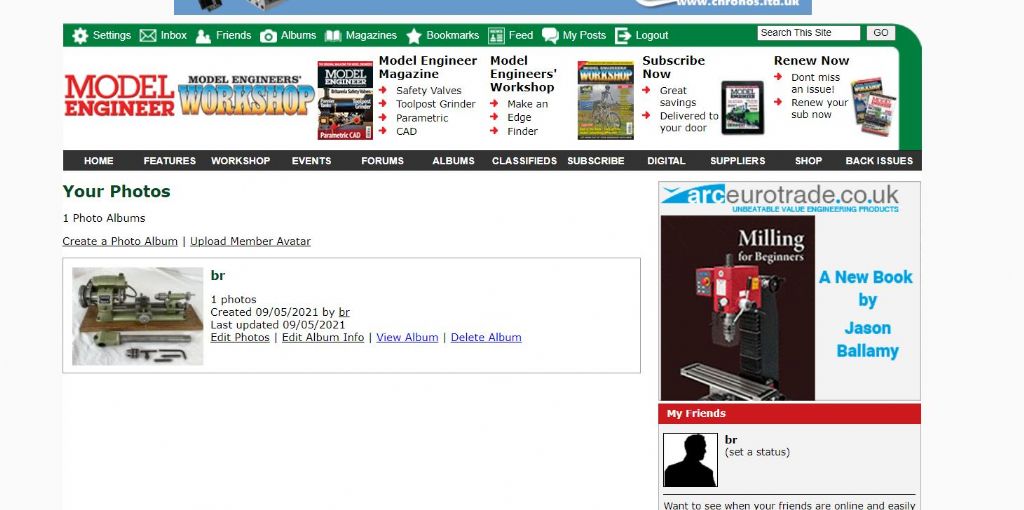Open the SHOP menu item

pyautogui.click(x=808, y=161)
